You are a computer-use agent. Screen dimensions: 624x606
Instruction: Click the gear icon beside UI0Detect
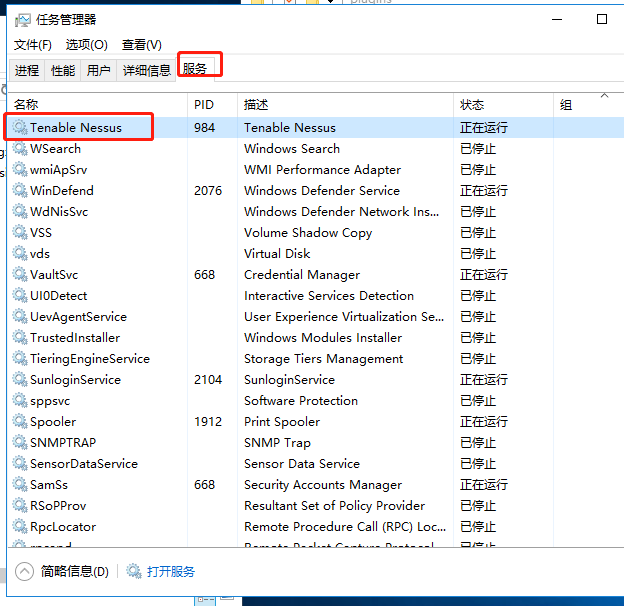pyautogui.click(x=20, y=295)
